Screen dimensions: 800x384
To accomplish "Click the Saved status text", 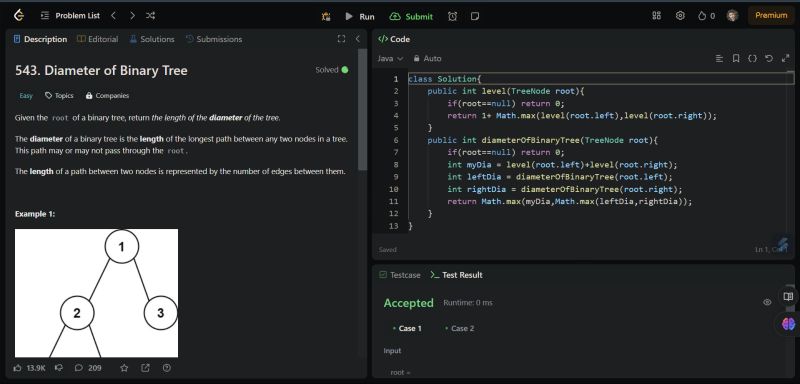I will [x=387, y=249].
